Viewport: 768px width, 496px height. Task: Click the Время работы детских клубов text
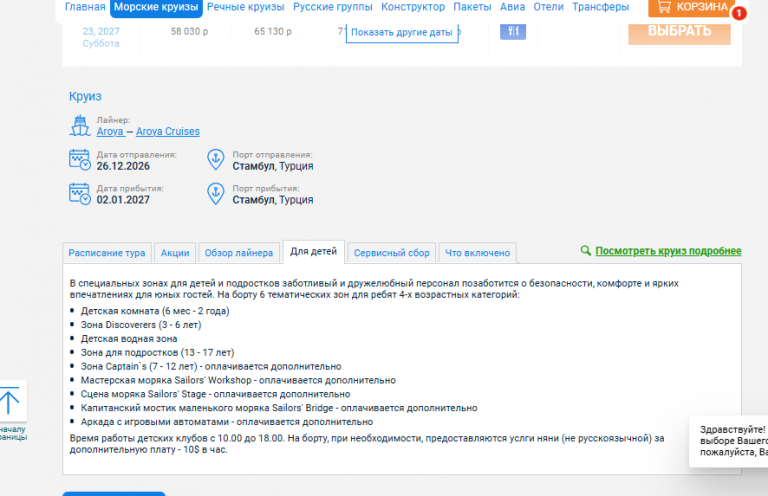[367, 444]
